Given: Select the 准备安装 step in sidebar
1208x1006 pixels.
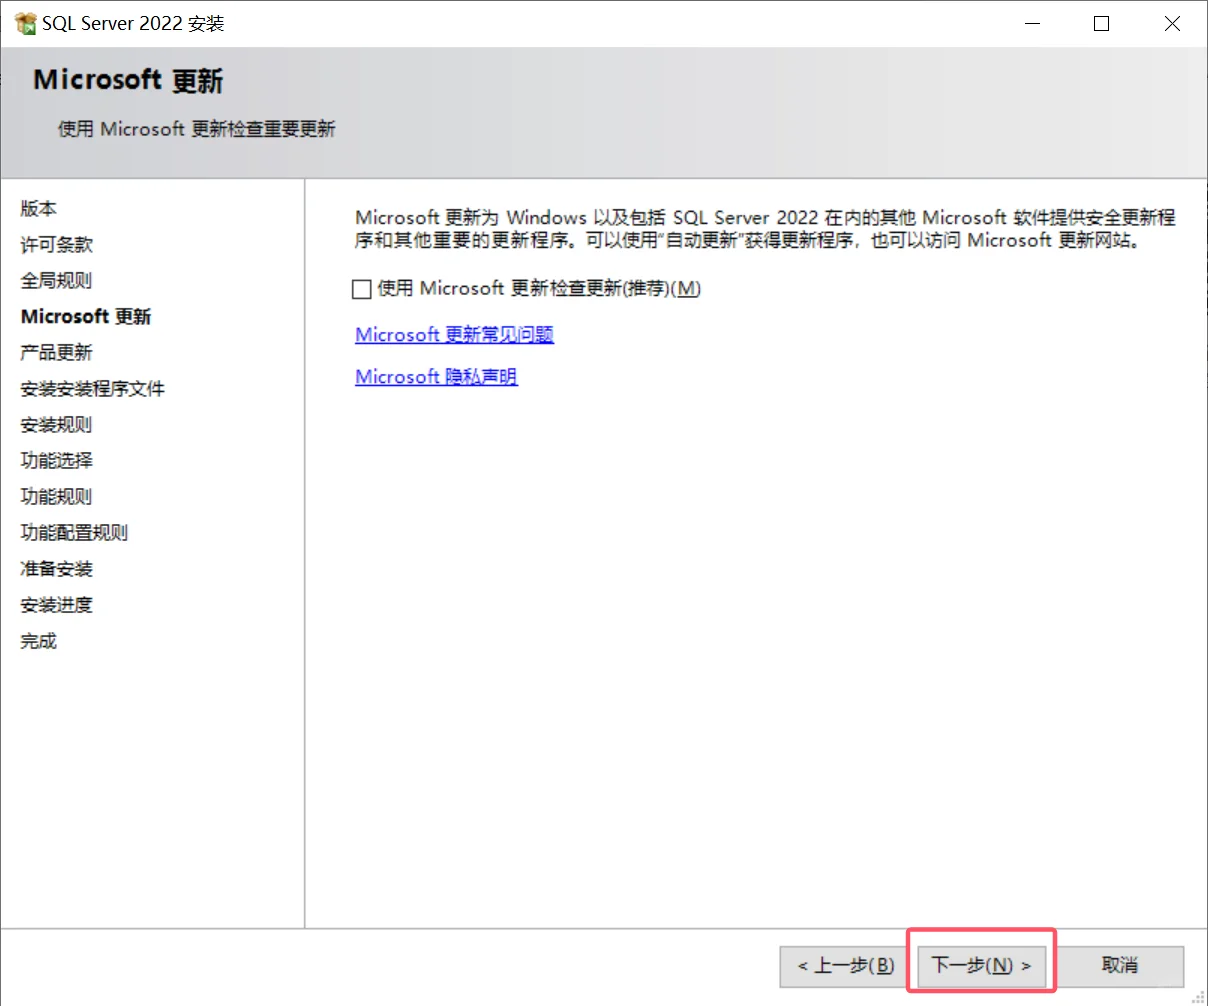Looking at the screenshot, I should 55,568.
